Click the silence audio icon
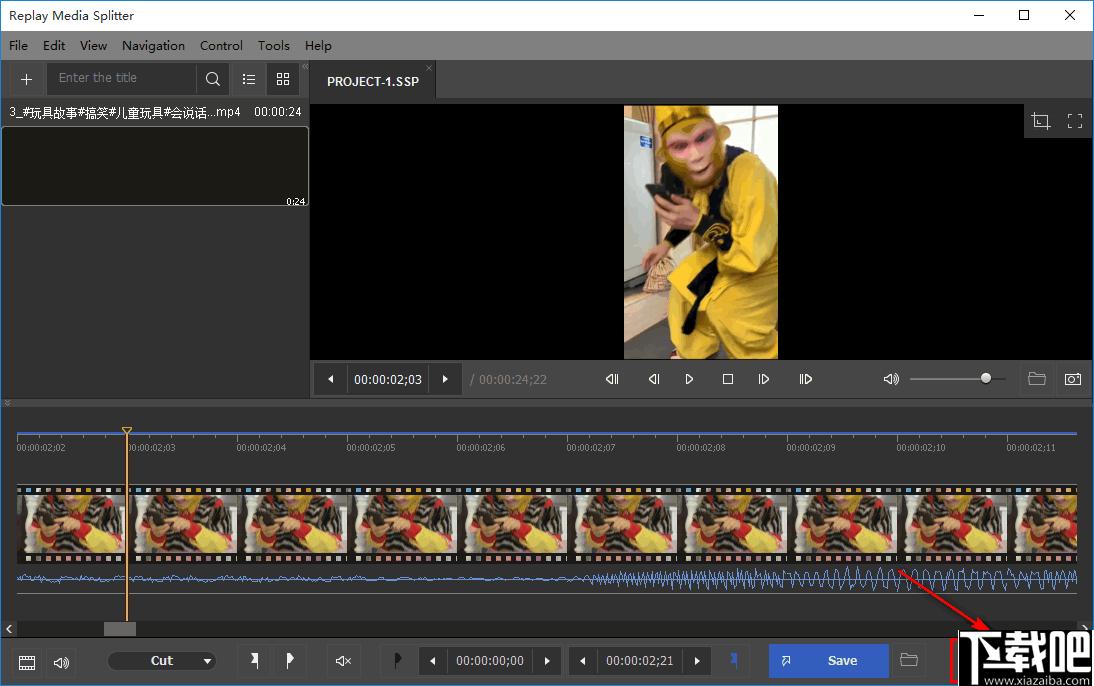 coord(343,661)
